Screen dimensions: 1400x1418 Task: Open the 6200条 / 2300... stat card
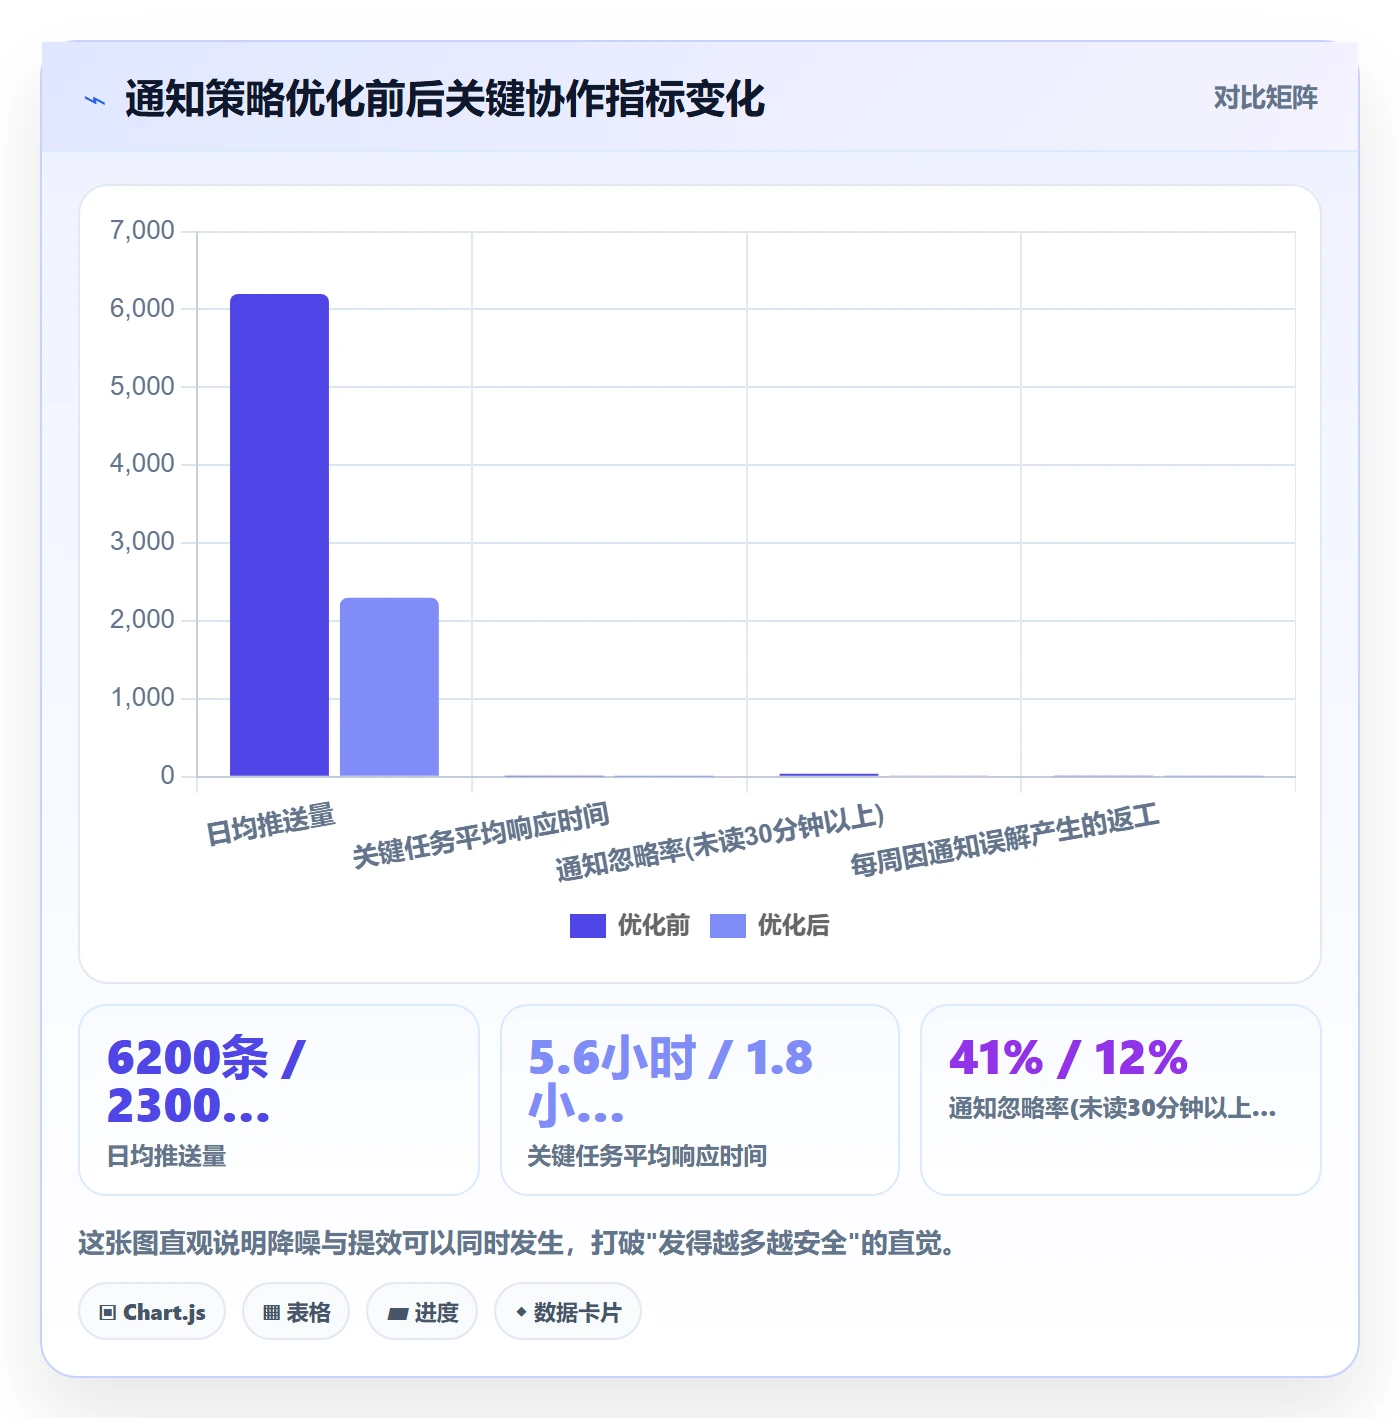click(x=279, y=1100)
